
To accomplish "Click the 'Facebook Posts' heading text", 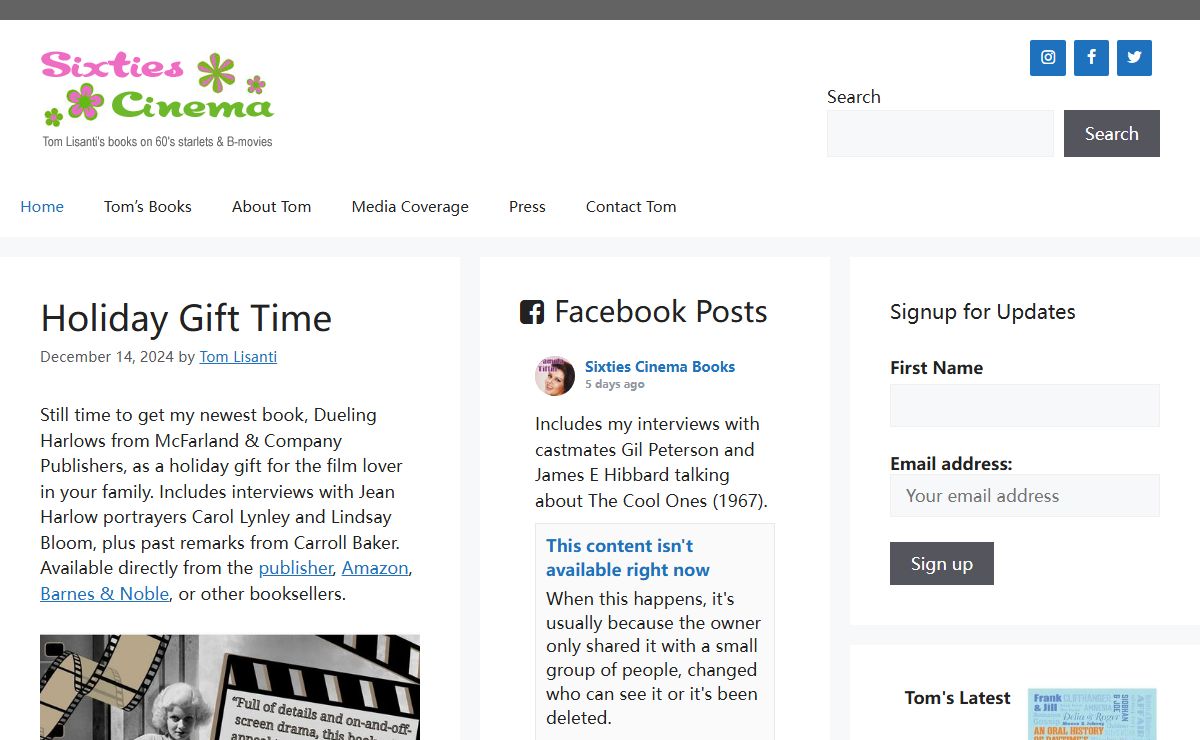I will pyautogui.click(x=661, y=312).
